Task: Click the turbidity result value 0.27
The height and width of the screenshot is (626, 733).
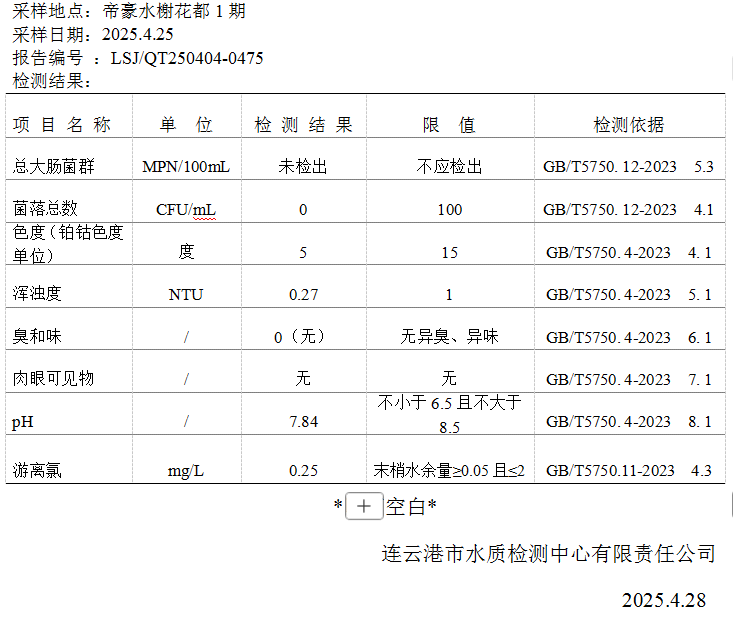Action: [303, 294]
